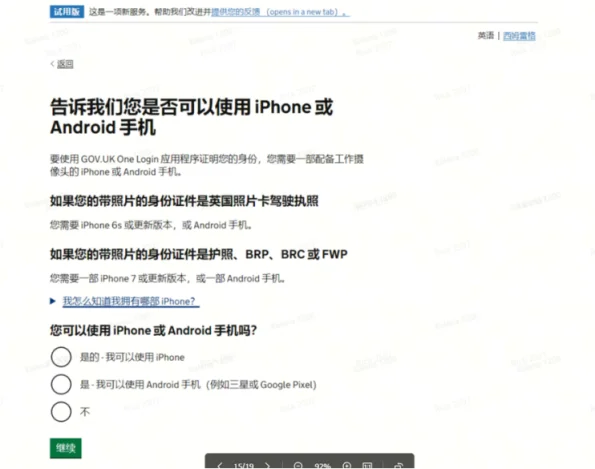595x469 pixels.
Task: Go to previous page in viewer toolbar
Action: (220, 465)
